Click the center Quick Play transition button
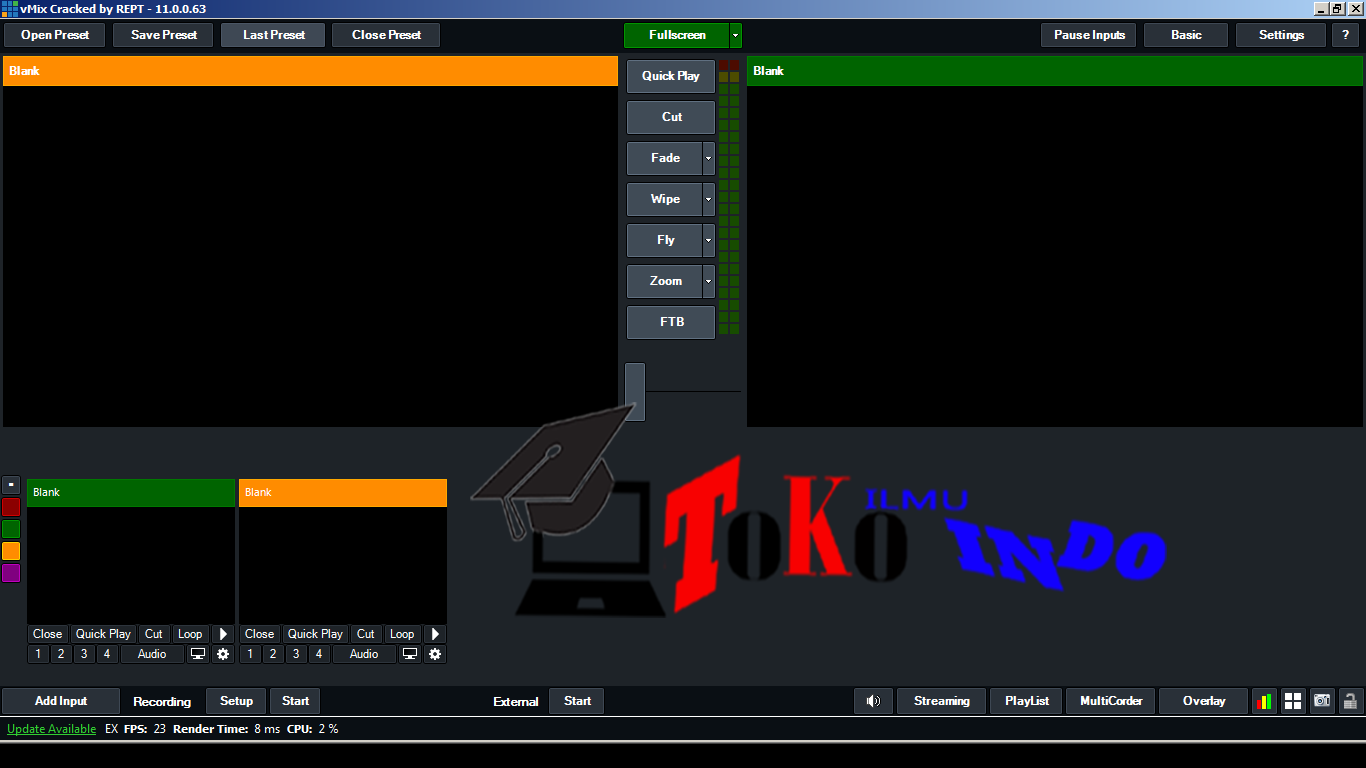The height and width of the screenshot is (768, 1366). pyautogui.click(x=671, y=76)
